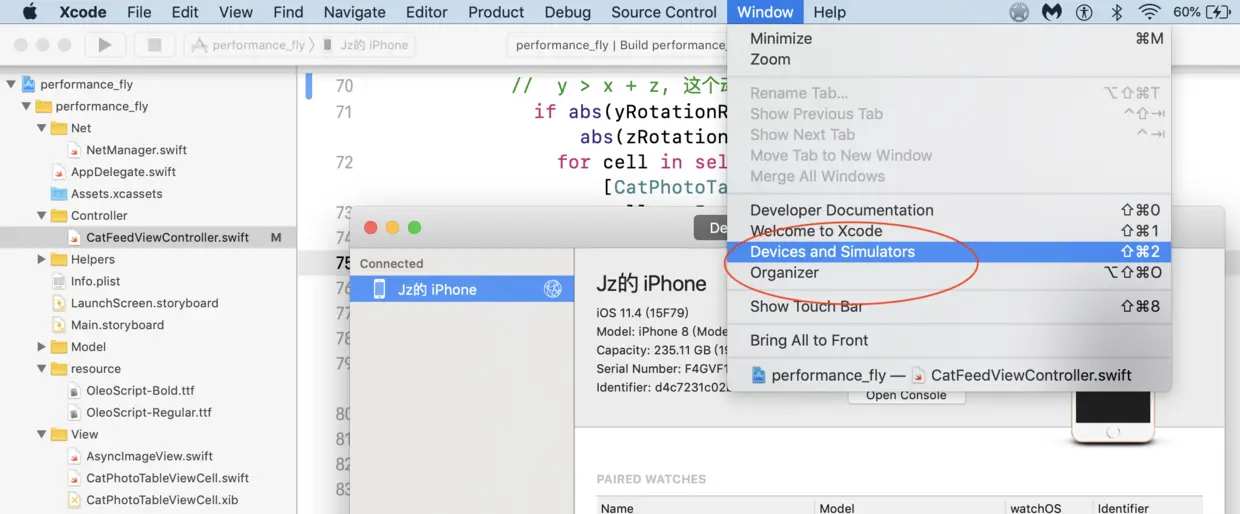The image size is (1240, 514).
Task: Choose Minimize from Window menu
Action: [x=949, y=38]
